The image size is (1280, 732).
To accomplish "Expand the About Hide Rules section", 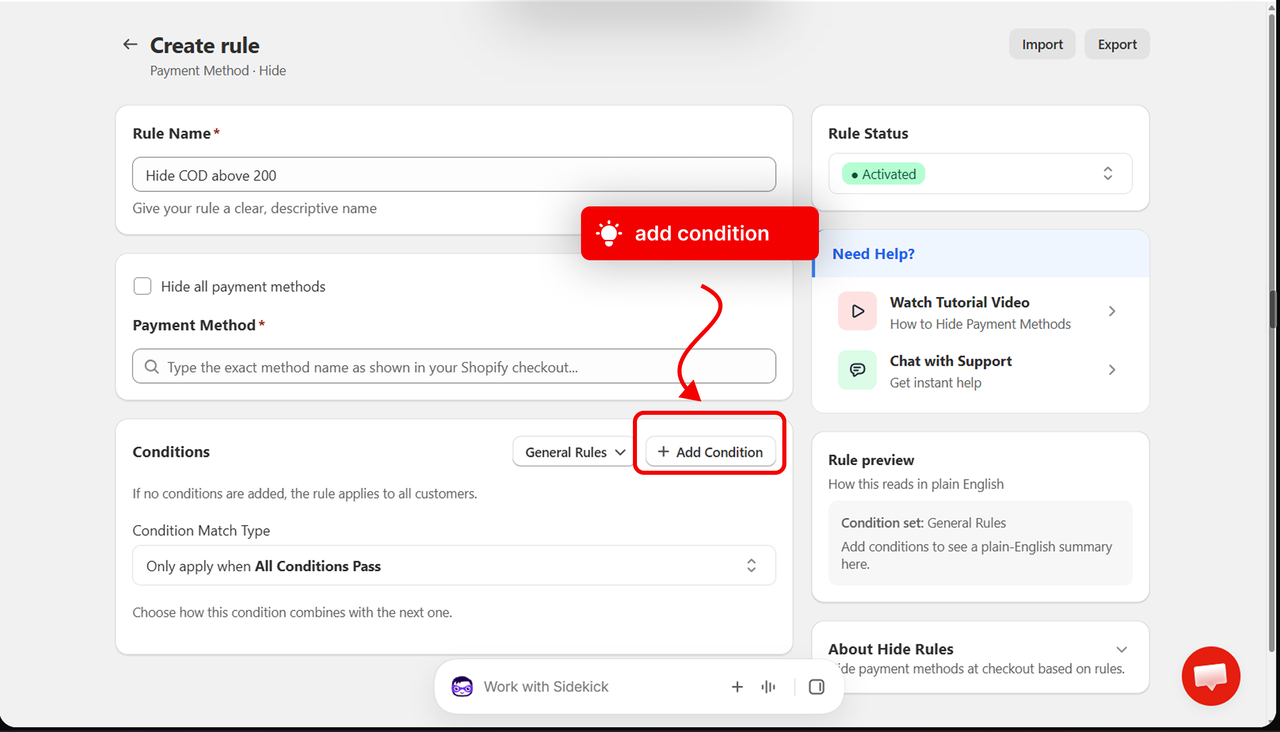I will [1121, 650].
